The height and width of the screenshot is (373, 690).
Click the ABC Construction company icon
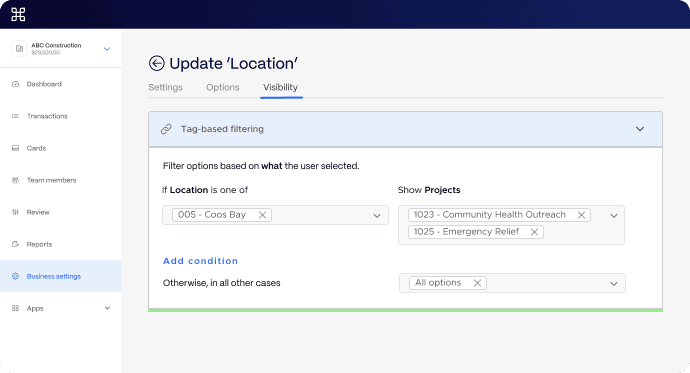coord(19,48)
